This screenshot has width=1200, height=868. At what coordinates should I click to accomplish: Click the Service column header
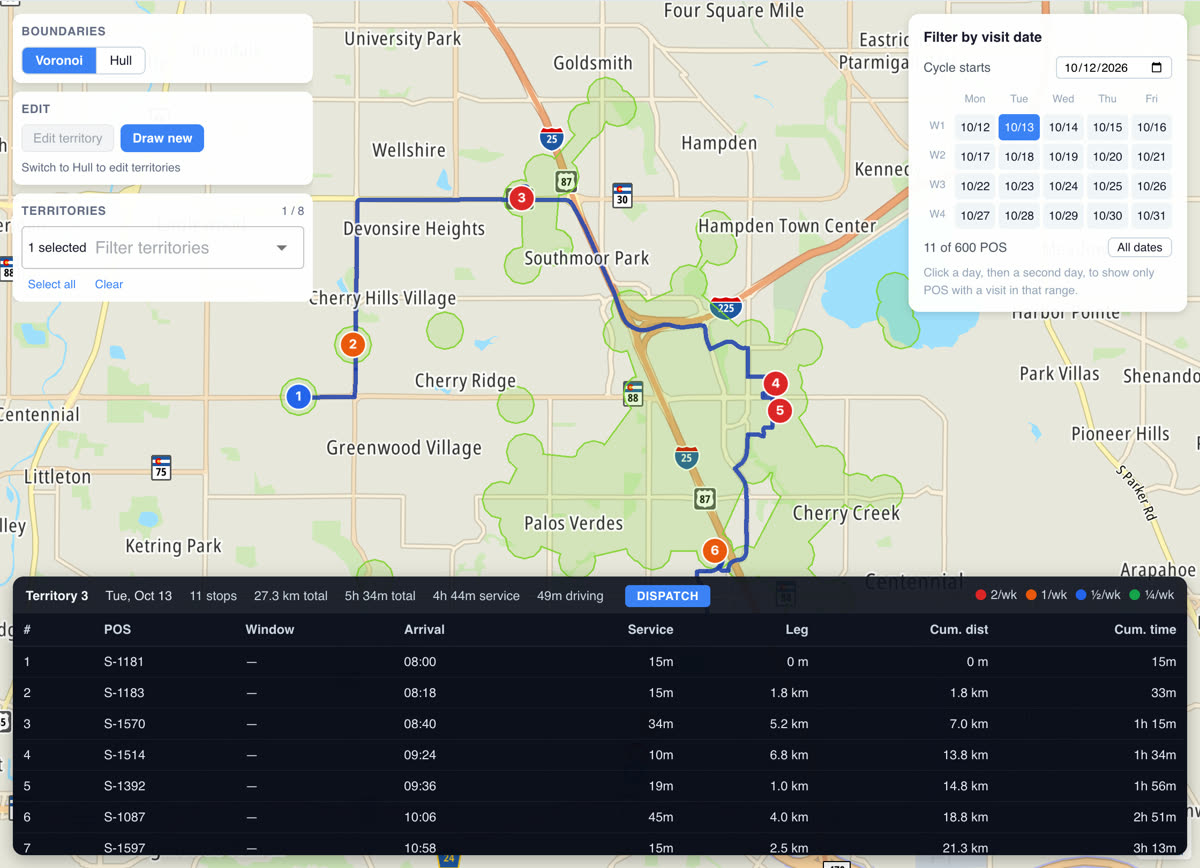tap(650, 629)
